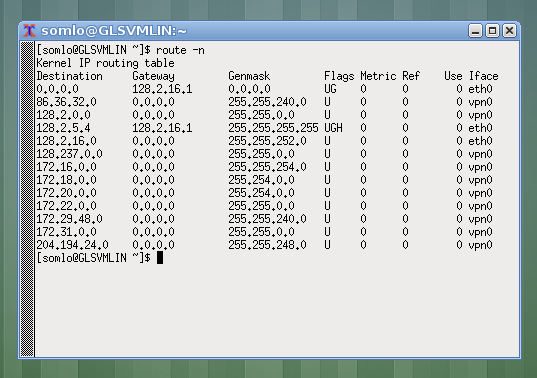Click the empty terminal area below prompt
The height and width of the screenshot is (378, 537).
coord(277,310)
